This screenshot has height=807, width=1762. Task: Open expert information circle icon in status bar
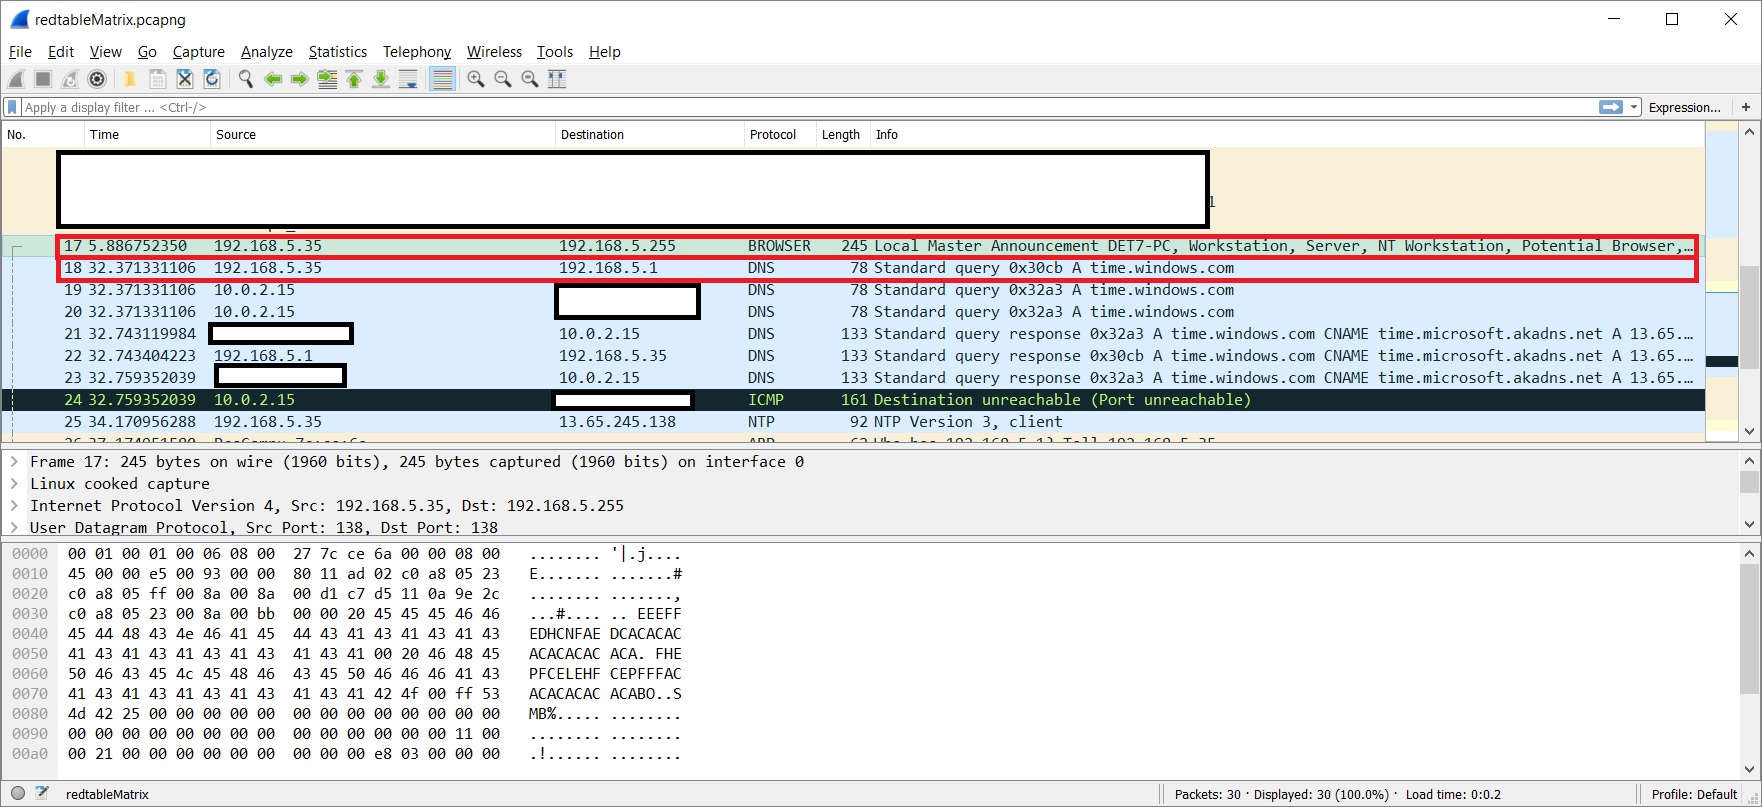(x=18, y=794)
